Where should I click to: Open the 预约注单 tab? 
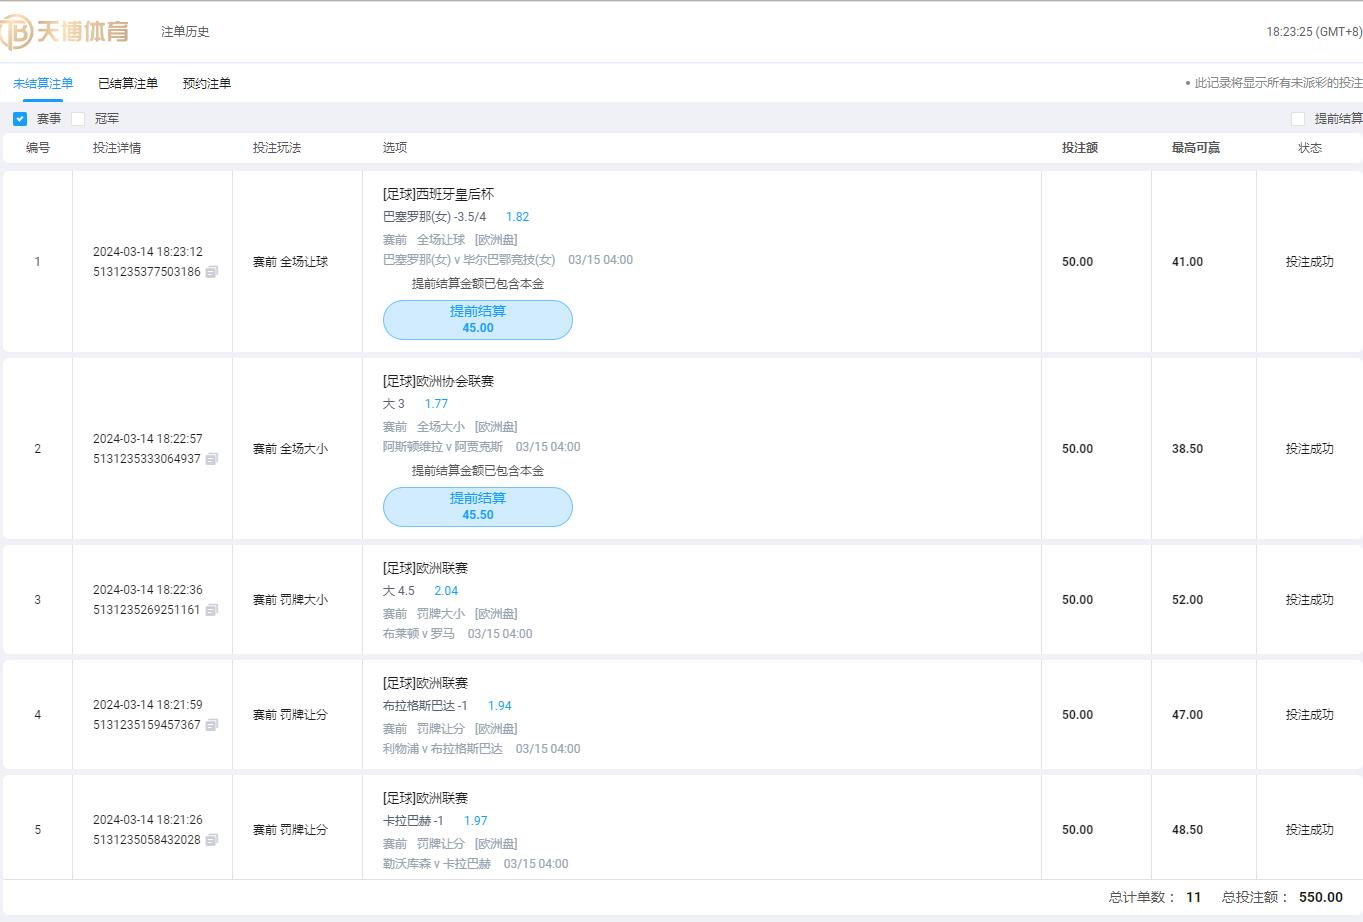(x=207, y=84)
